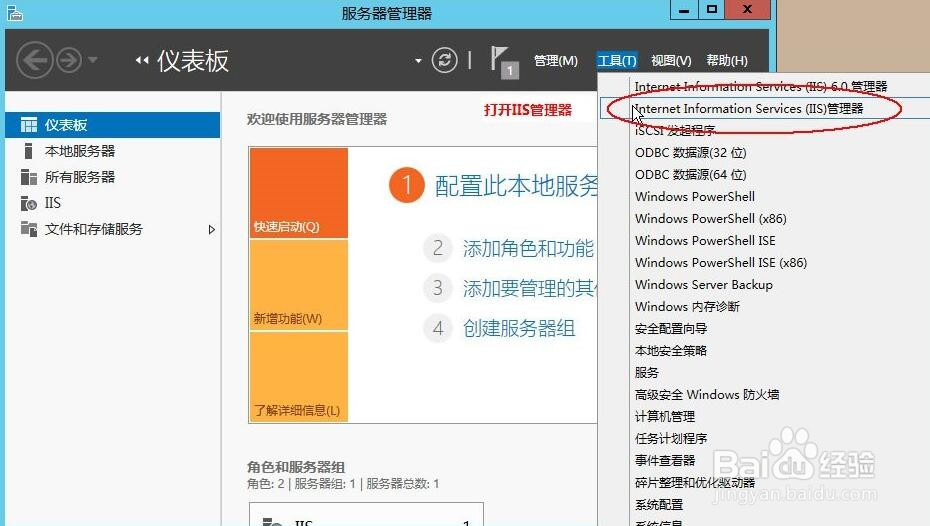Click the 仪表板 sidebar icon
This screenshot has width=930, height=526.
point(28,125)
